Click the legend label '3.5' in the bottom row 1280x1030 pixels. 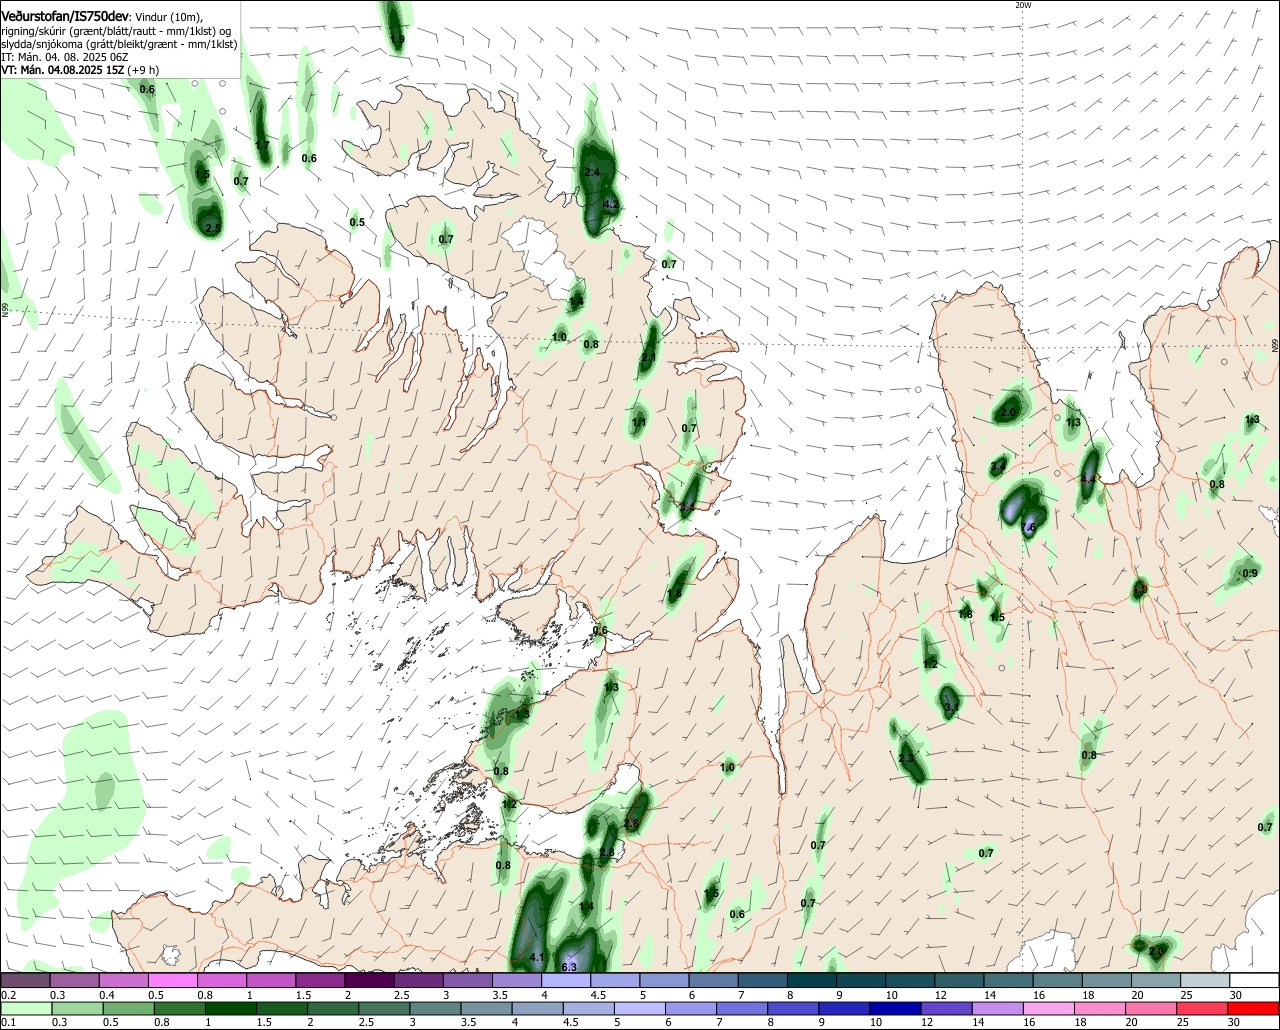click(x=468, y=1023)
